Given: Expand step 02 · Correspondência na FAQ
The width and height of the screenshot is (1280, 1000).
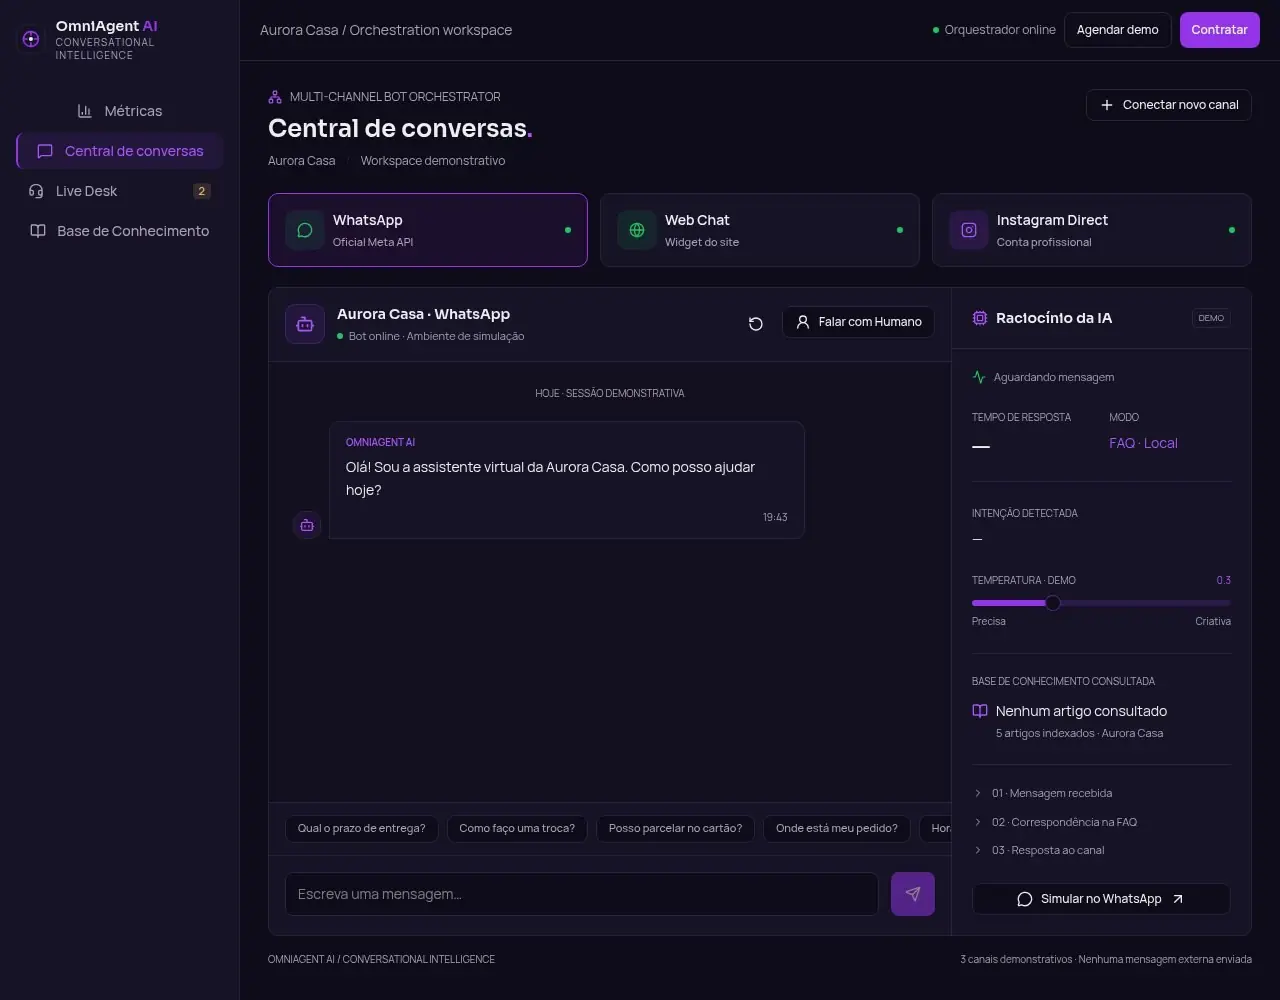Looking at the screenshot, I should point(1101,822).
